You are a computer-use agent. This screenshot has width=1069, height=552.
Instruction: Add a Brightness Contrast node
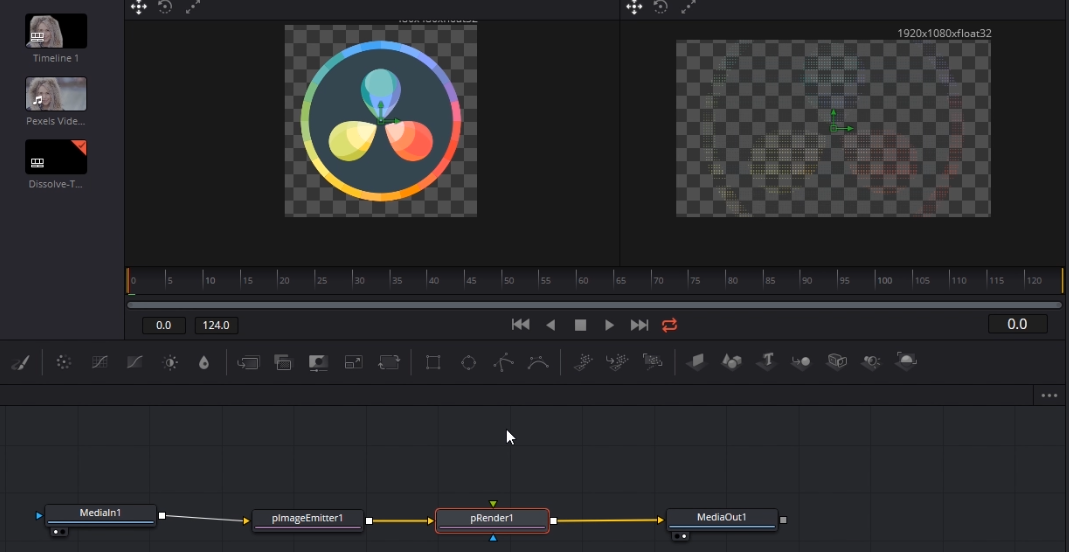(170, 363)
